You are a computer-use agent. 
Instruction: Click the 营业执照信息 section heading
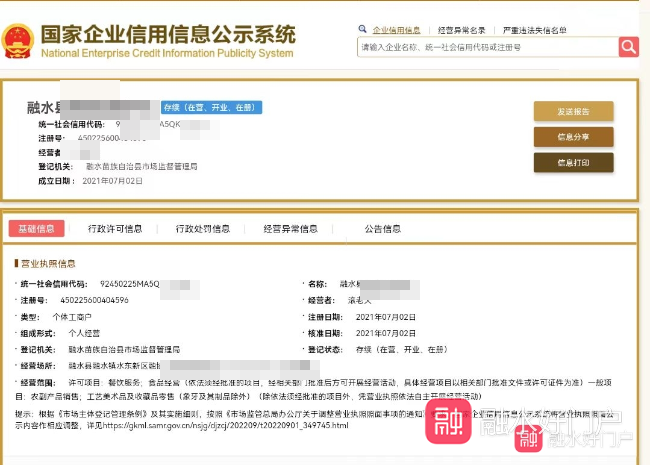48,264
